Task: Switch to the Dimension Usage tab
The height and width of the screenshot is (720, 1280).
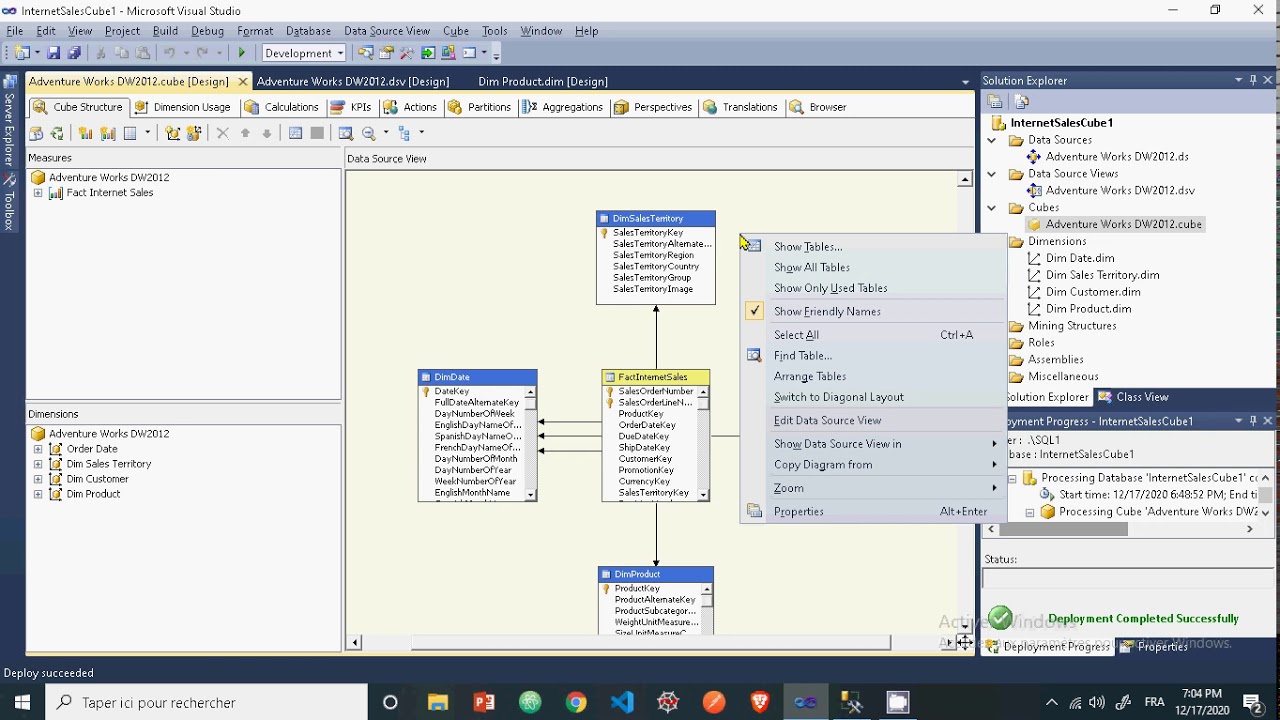Action: click(x=182, y=107)
